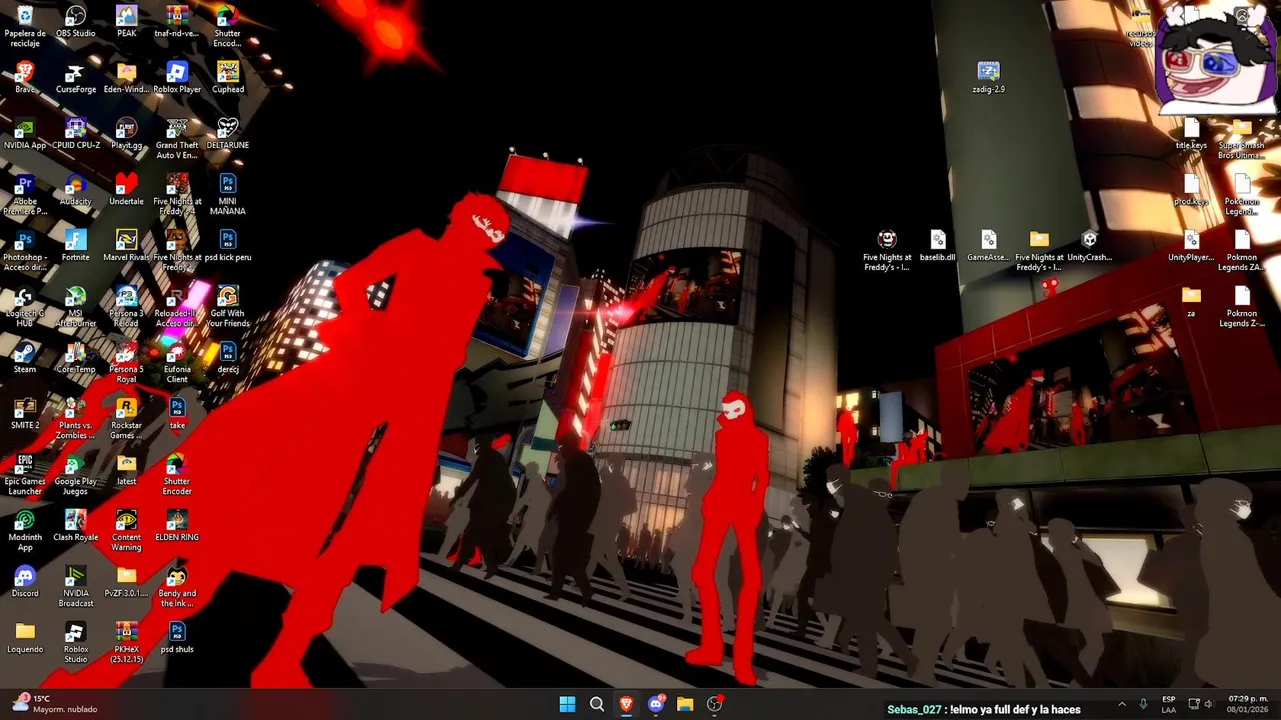Launch Logitech G HUB shortcut

point(25,306)
